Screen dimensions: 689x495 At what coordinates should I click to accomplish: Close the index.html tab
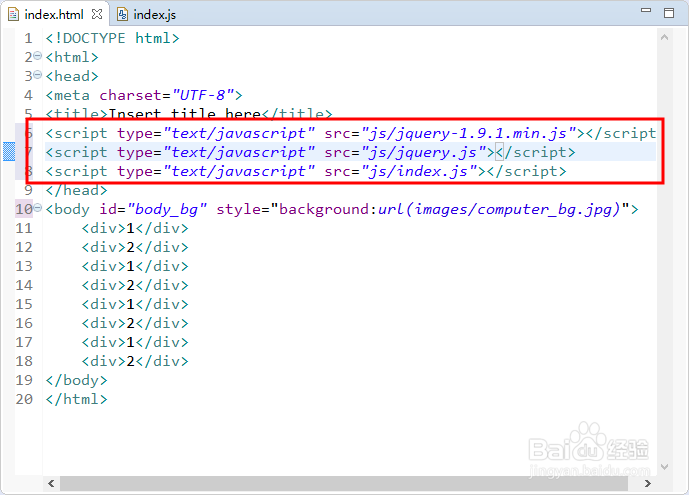(97, 14)
